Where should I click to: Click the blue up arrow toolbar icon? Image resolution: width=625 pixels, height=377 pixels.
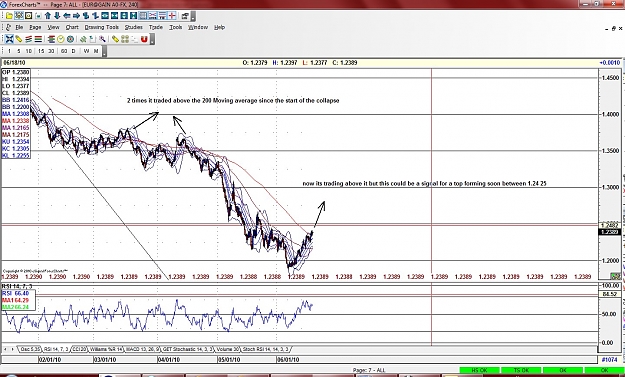[x=48, y=16]
